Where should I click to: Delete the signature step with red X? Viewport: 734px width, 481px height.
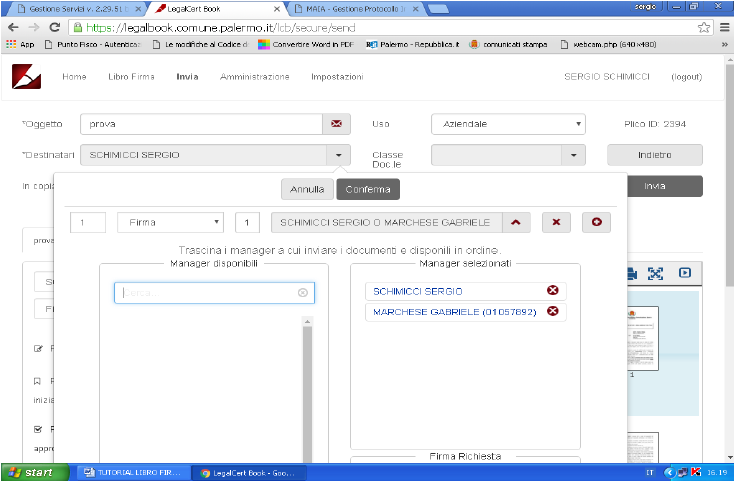[x=556, y=222]
